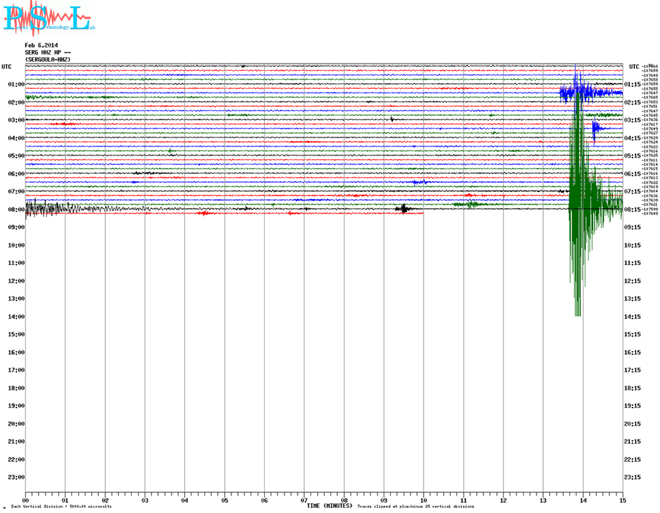Viewport: 660px width, 513px height.
Task: Click the blue seismic burst near 01:15
Action: coord(578,94)
